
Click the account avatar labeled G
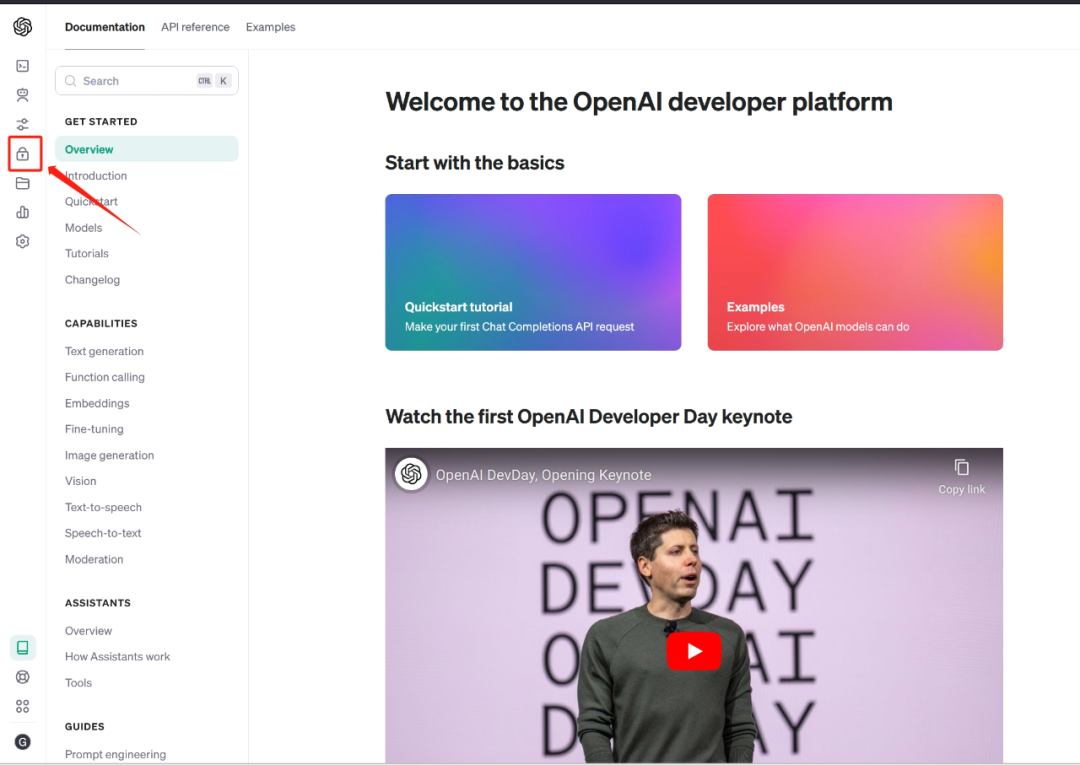tap(22, 741)
